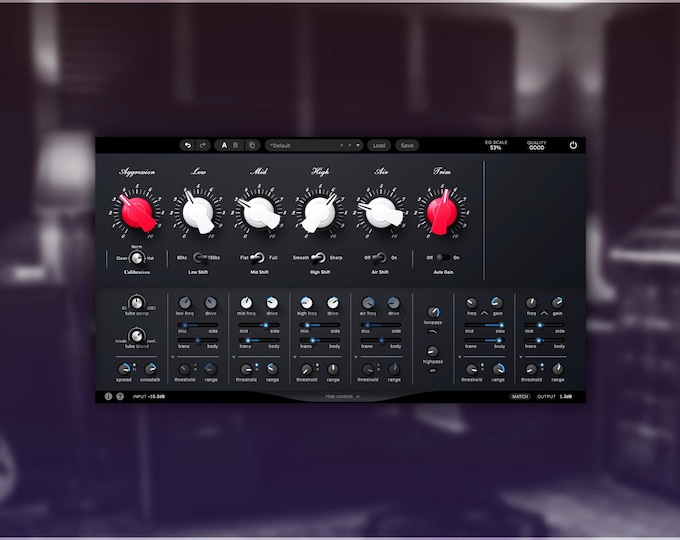Click the mid freq knob
Image resolution: width=680 pixels, height=540 pixels.
click(x=246, y=302)
